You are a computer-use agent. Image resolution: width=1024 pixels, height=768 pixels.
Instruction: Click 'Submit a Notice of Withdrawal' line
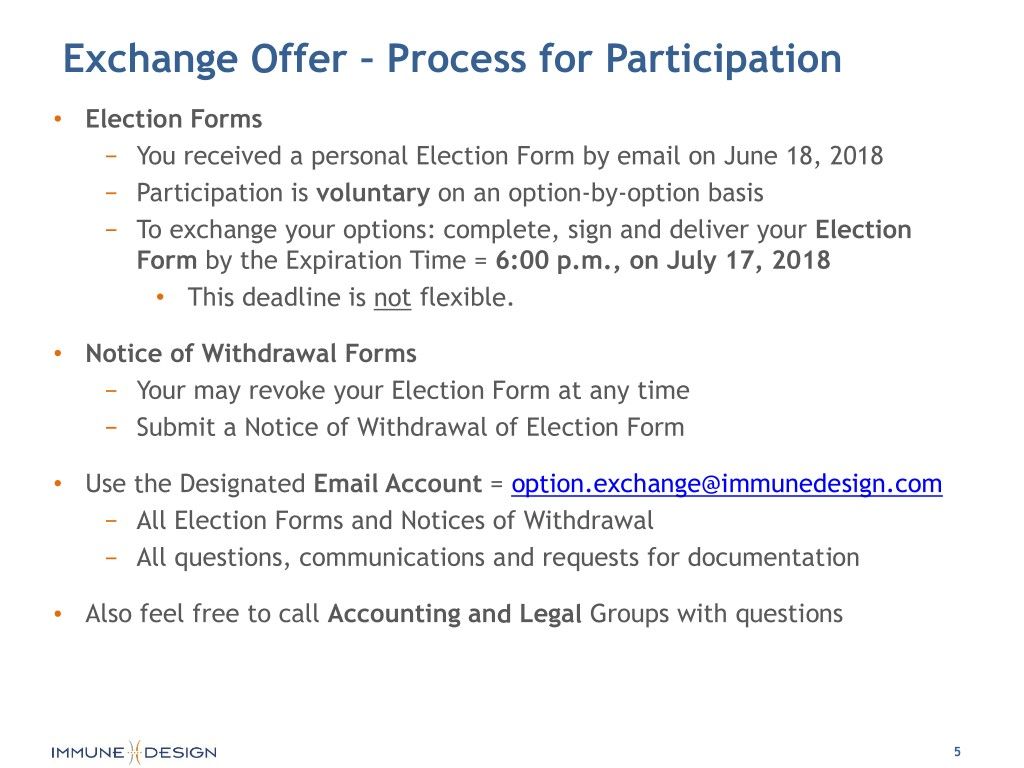(410, 428)
